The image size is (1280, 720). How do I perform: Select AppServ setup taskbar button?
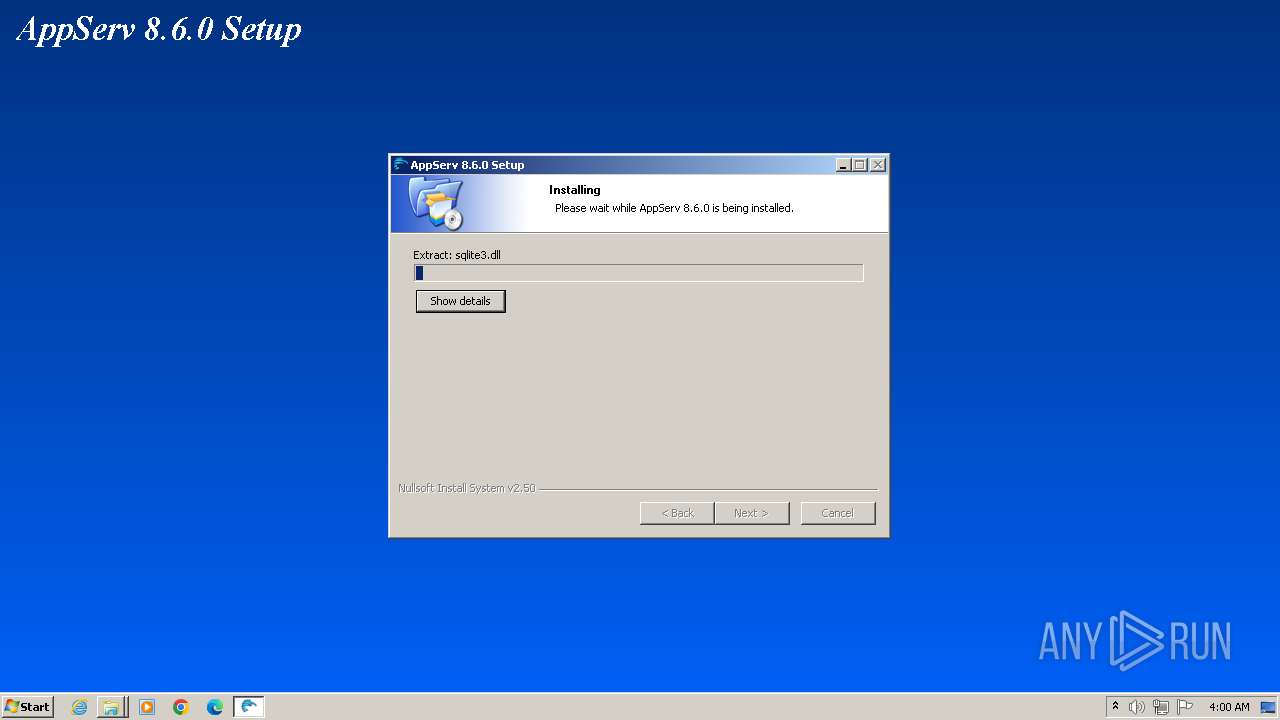[x=249, y=707]
